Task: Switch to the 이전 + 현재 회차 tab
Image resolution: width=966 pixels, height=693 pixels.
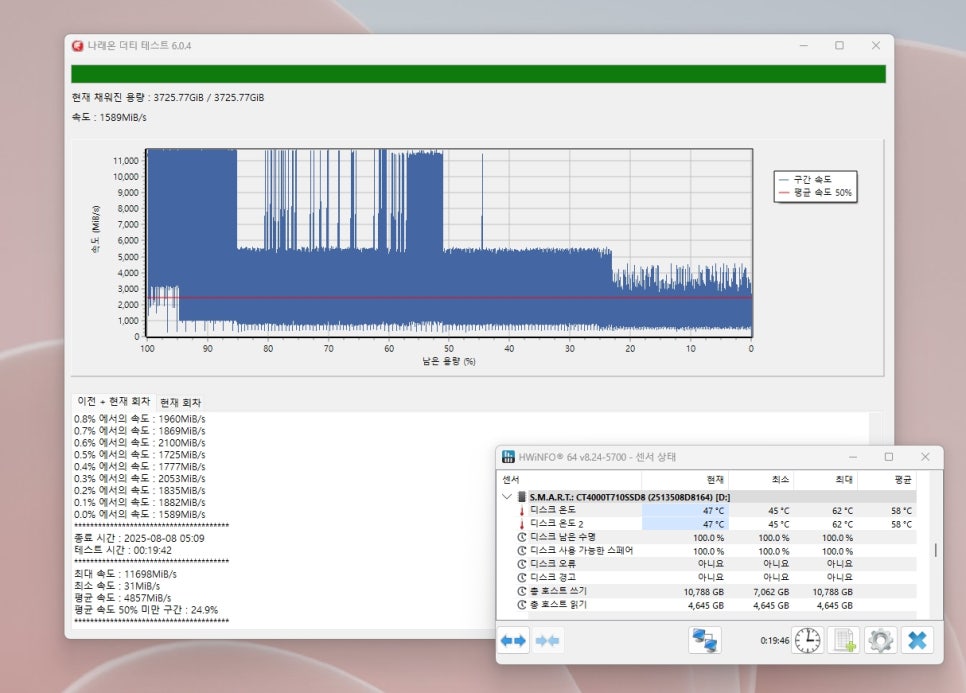Action: point(113,402)
